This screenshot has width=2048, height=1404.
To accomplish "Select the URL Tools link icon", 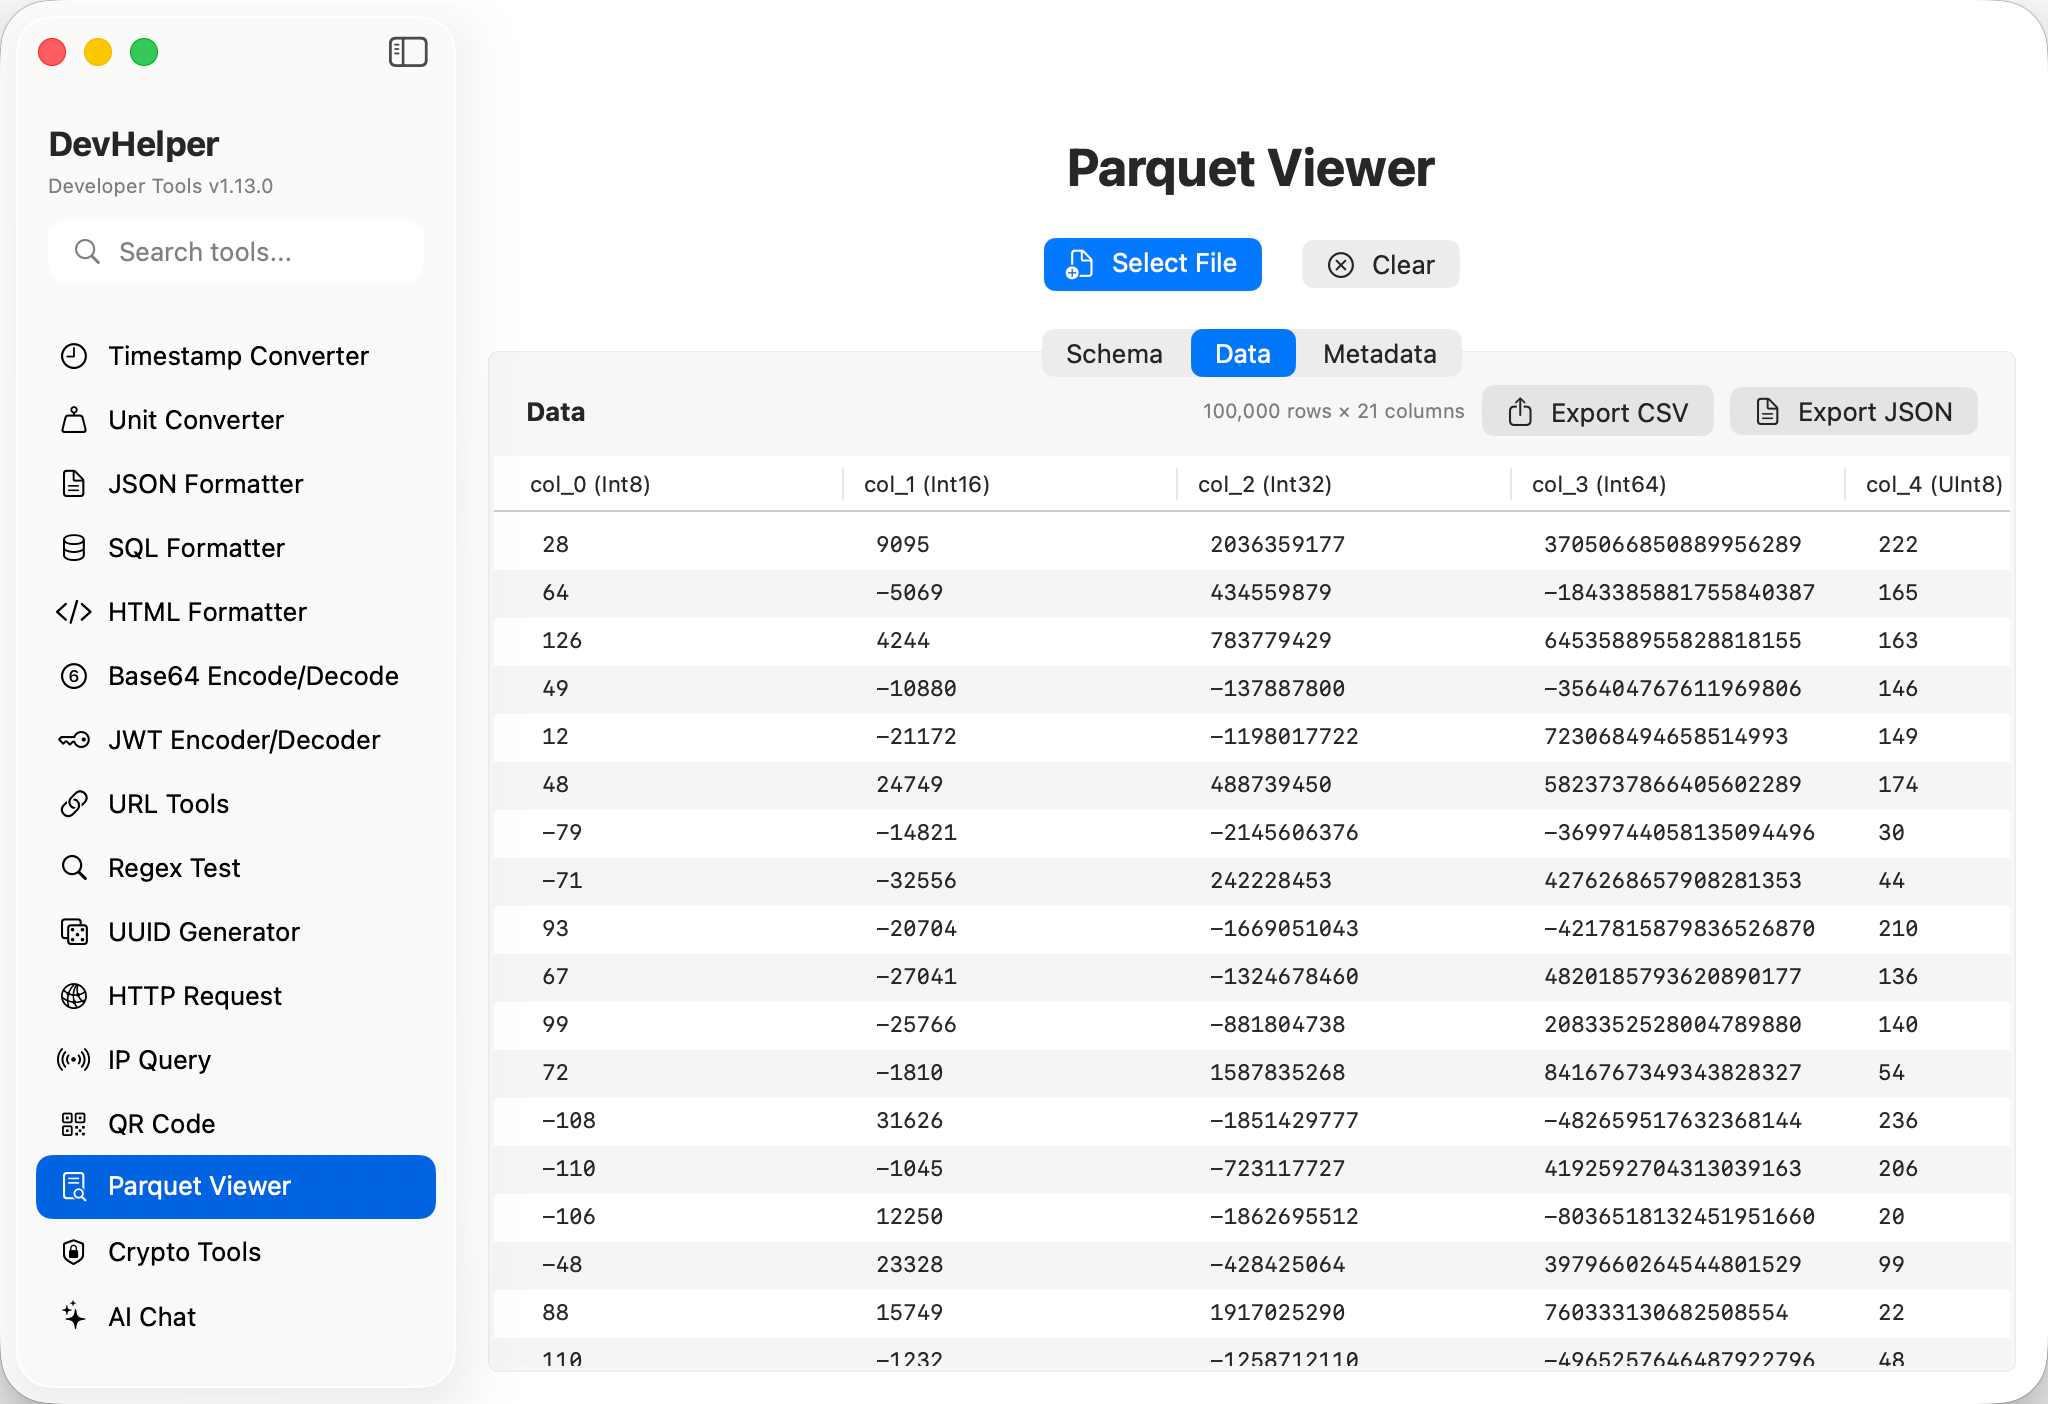I will pos(74,804).
